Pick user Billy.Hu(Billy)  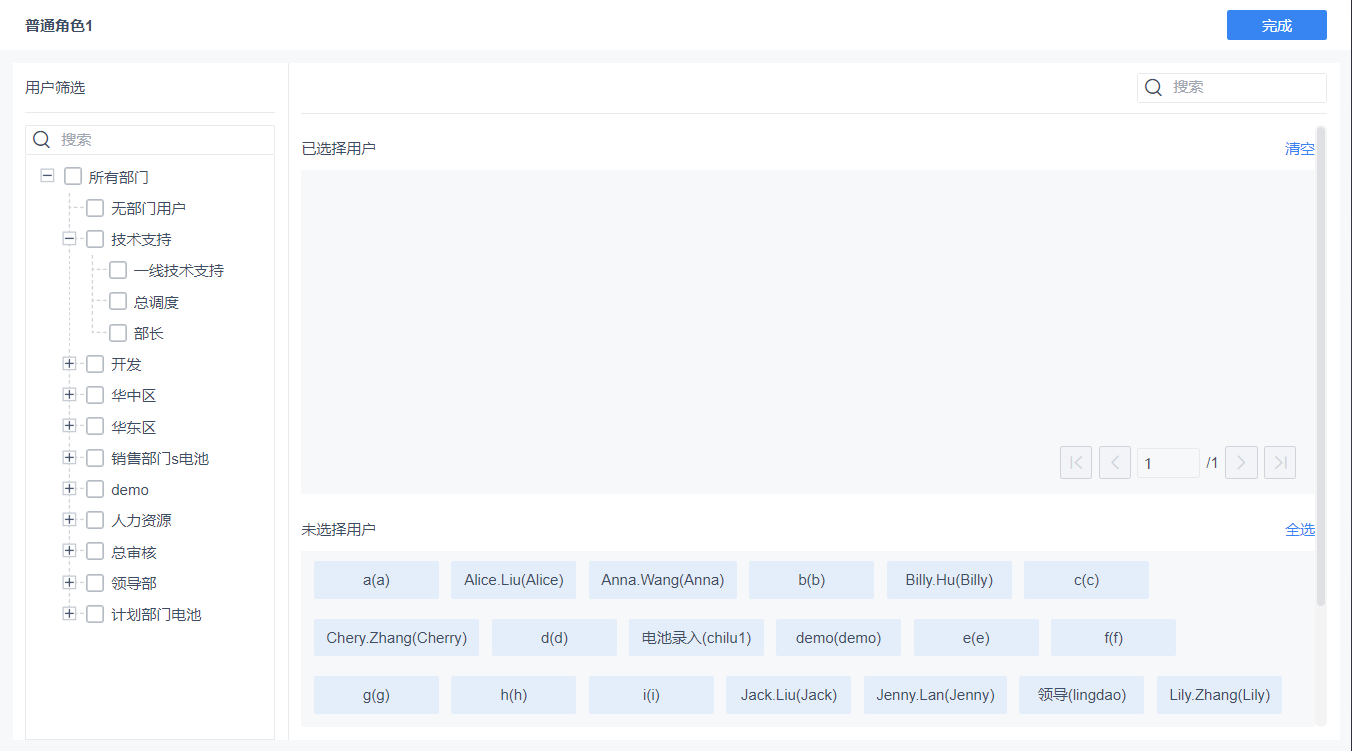[x=949, y=580]
